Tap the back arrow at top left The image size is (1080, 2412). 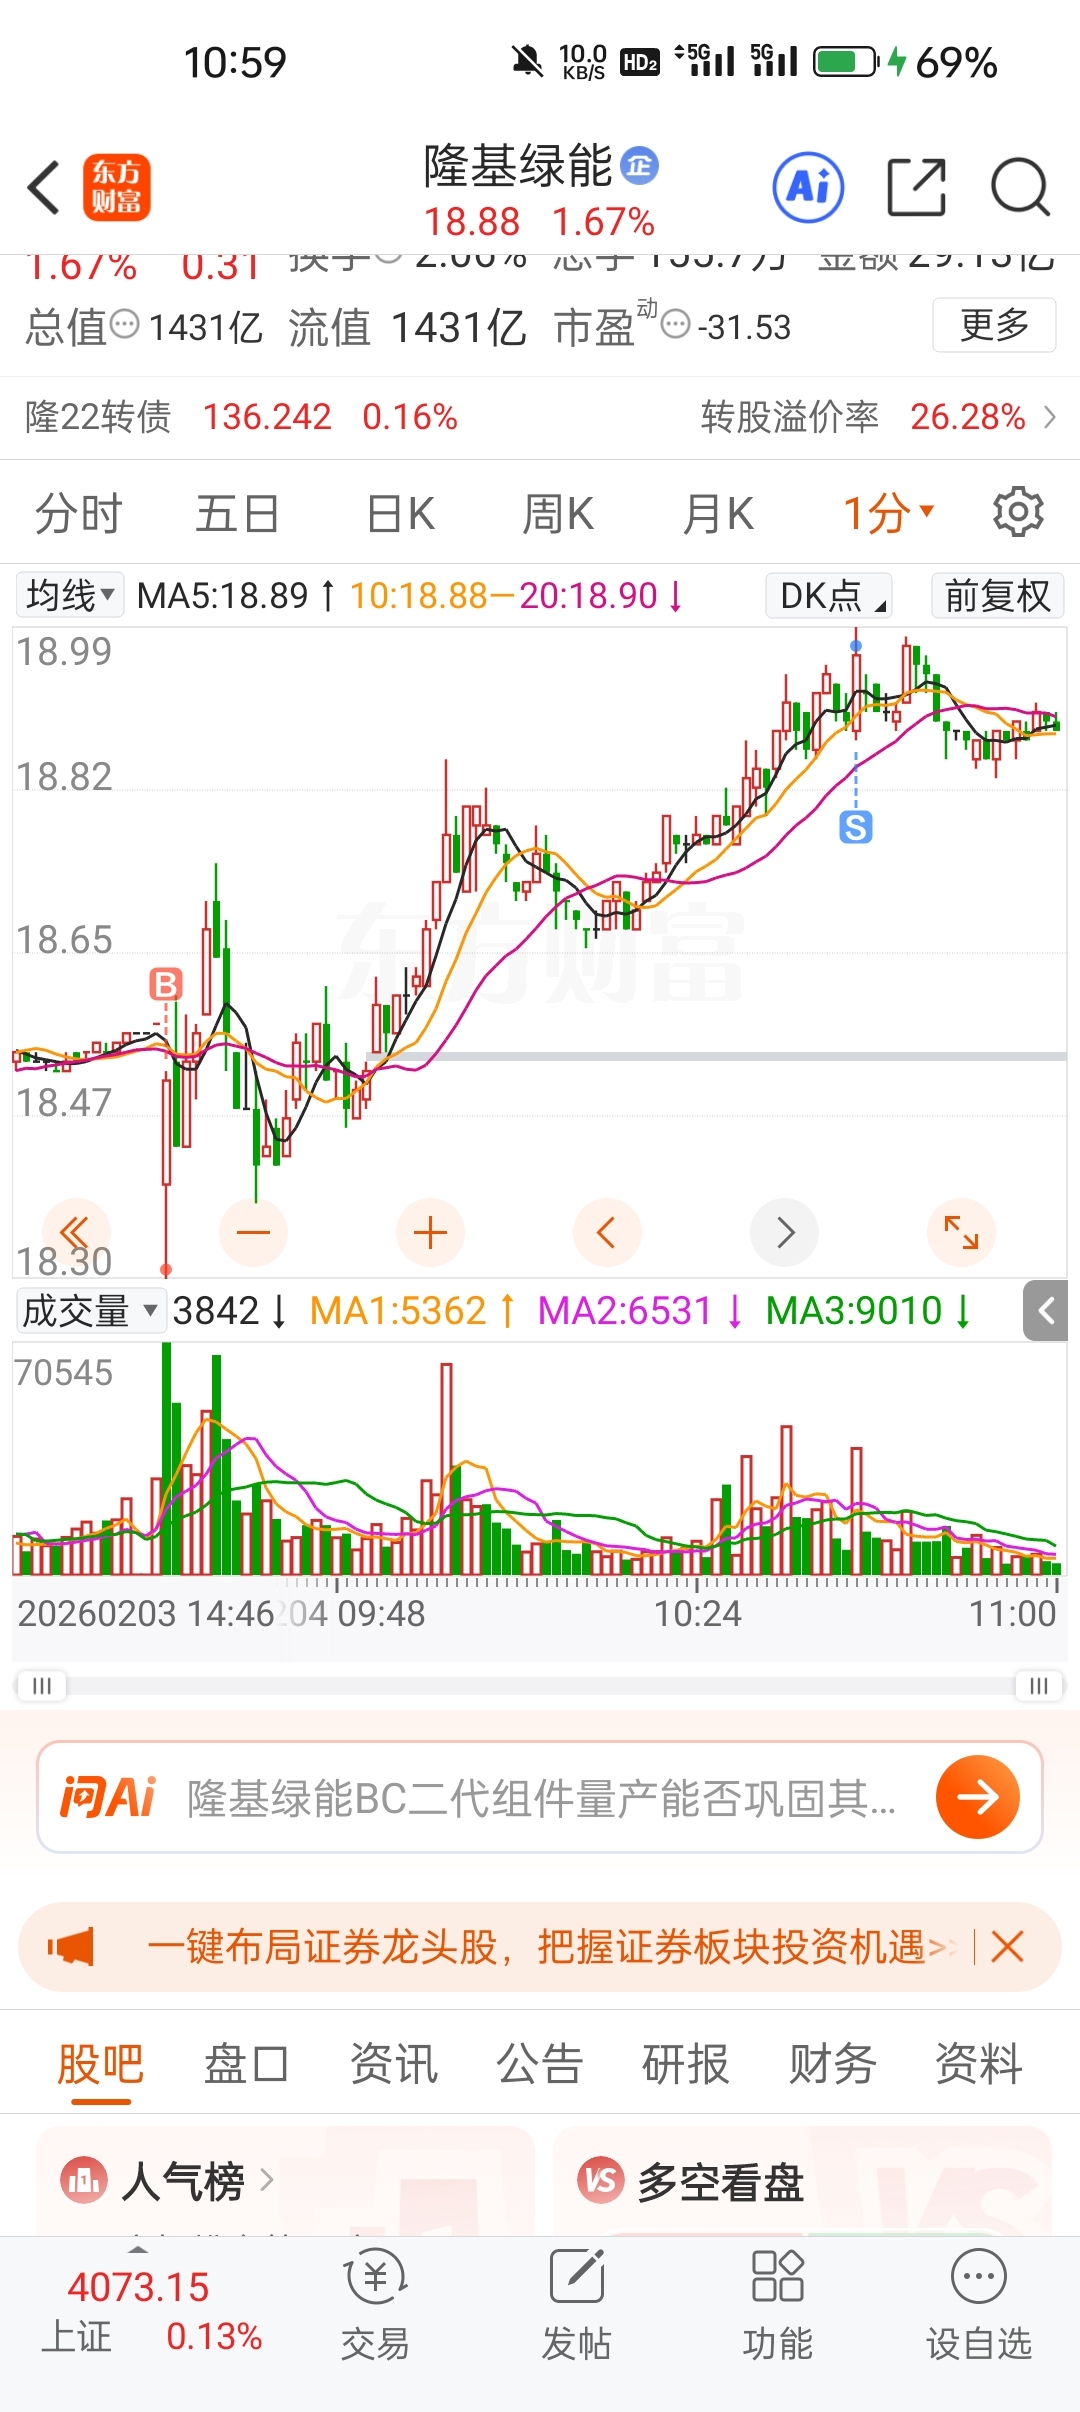44,187
